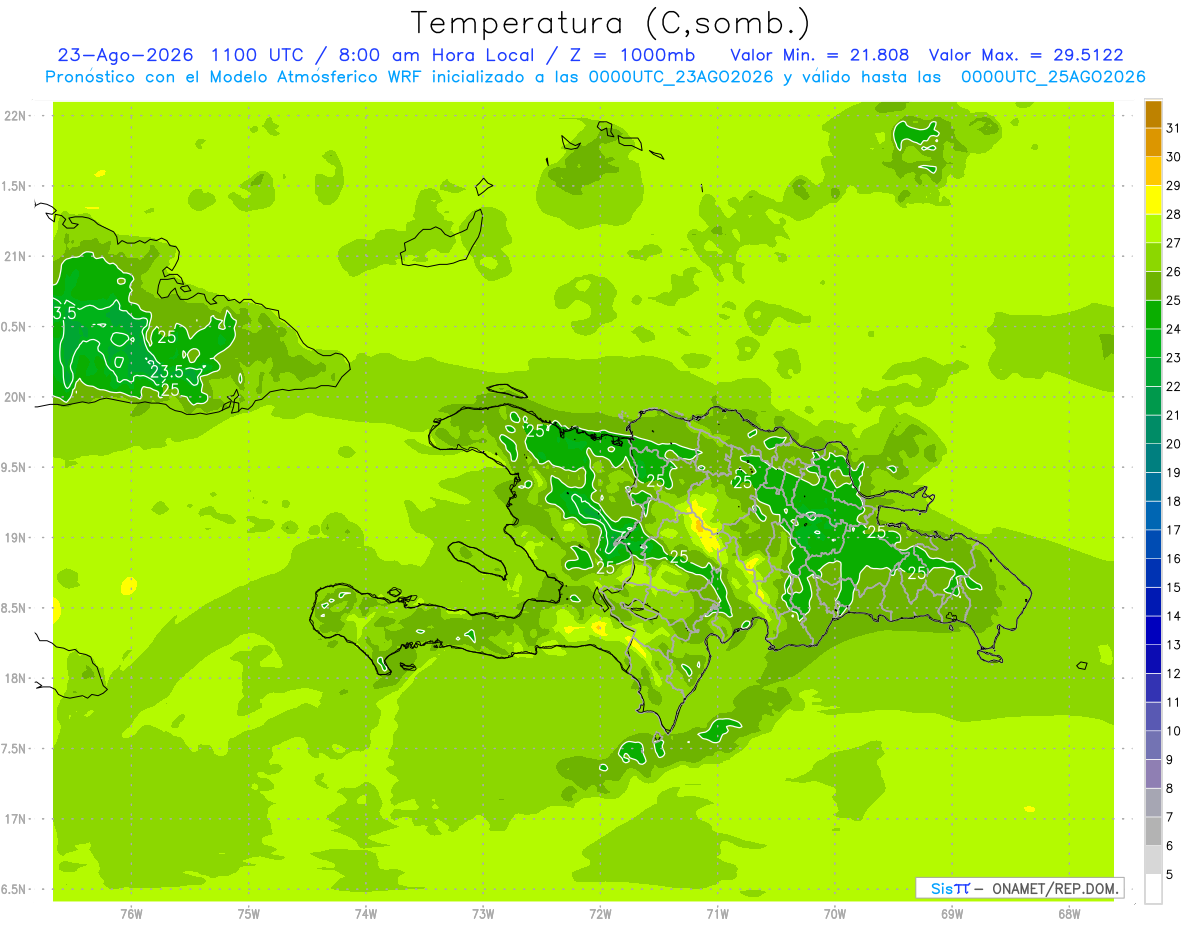Click the color scale label 29
The image size is (1200, 927).
click(1173, 186)
